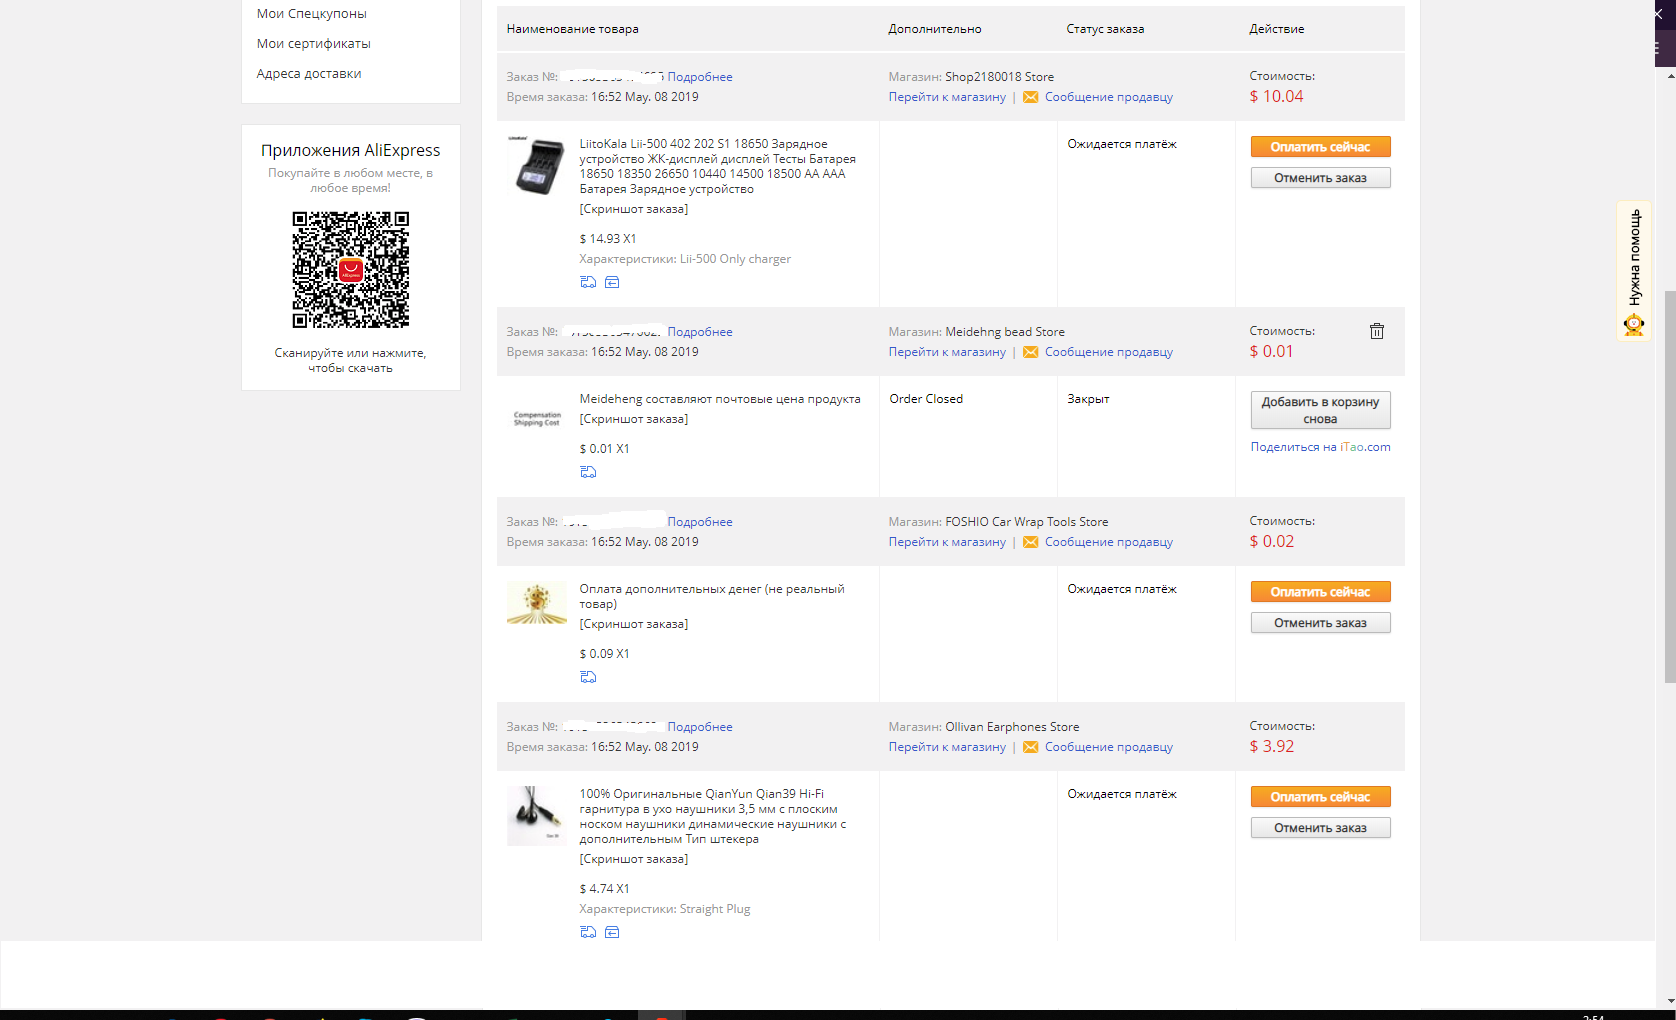Open Мои Спецкупоны in sidebar

311,14
